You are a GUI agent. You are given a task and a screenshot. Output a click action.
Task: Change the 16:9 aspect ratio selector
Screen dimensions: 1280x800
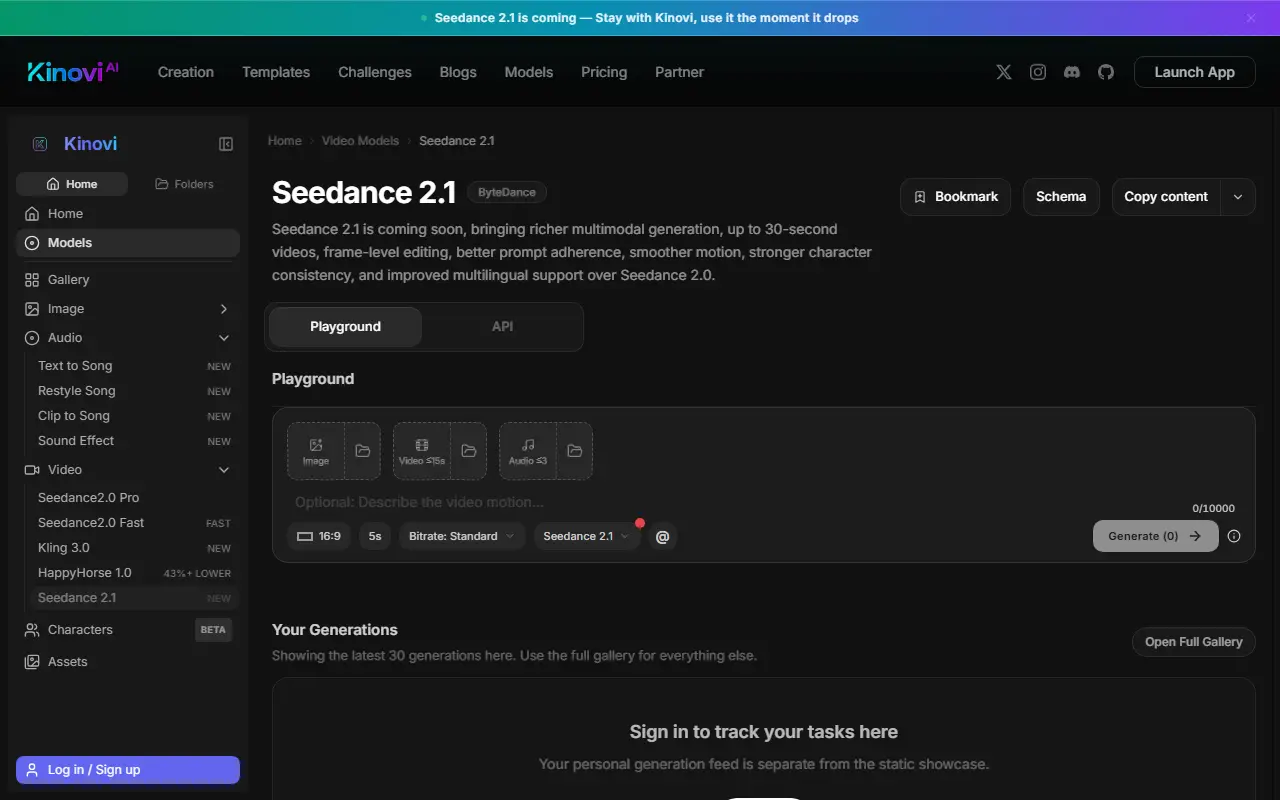pos(319,536)
